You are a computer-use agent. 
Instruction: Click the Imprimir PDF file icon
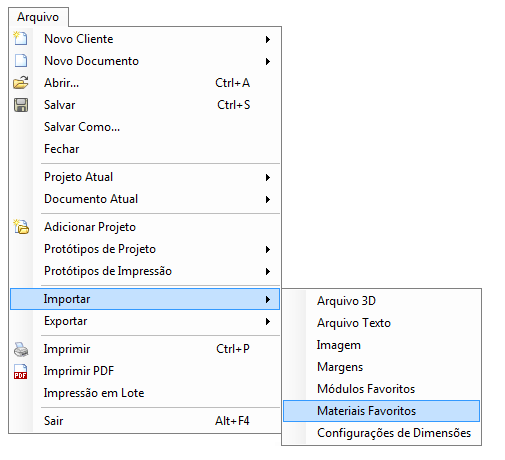click(x=21, y=371)
